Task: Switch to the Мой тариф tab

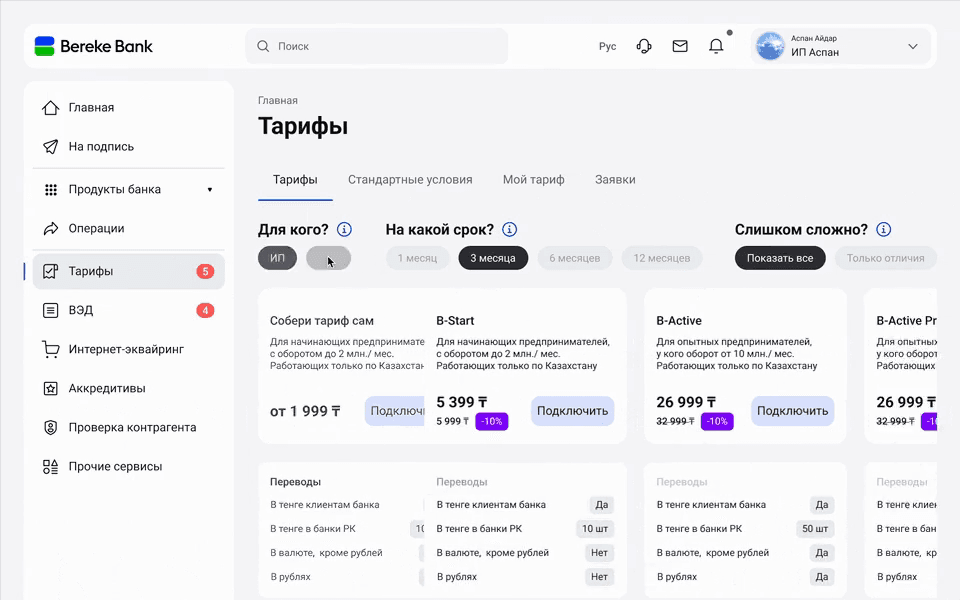Action: coord(534,180)
